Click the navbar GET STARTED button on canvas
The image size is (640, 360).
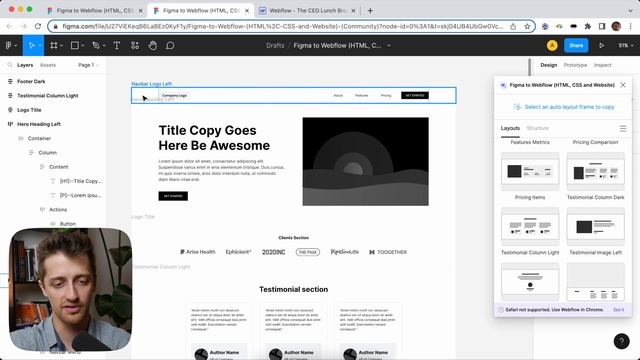pyautogui.click(x=415, y=95)
